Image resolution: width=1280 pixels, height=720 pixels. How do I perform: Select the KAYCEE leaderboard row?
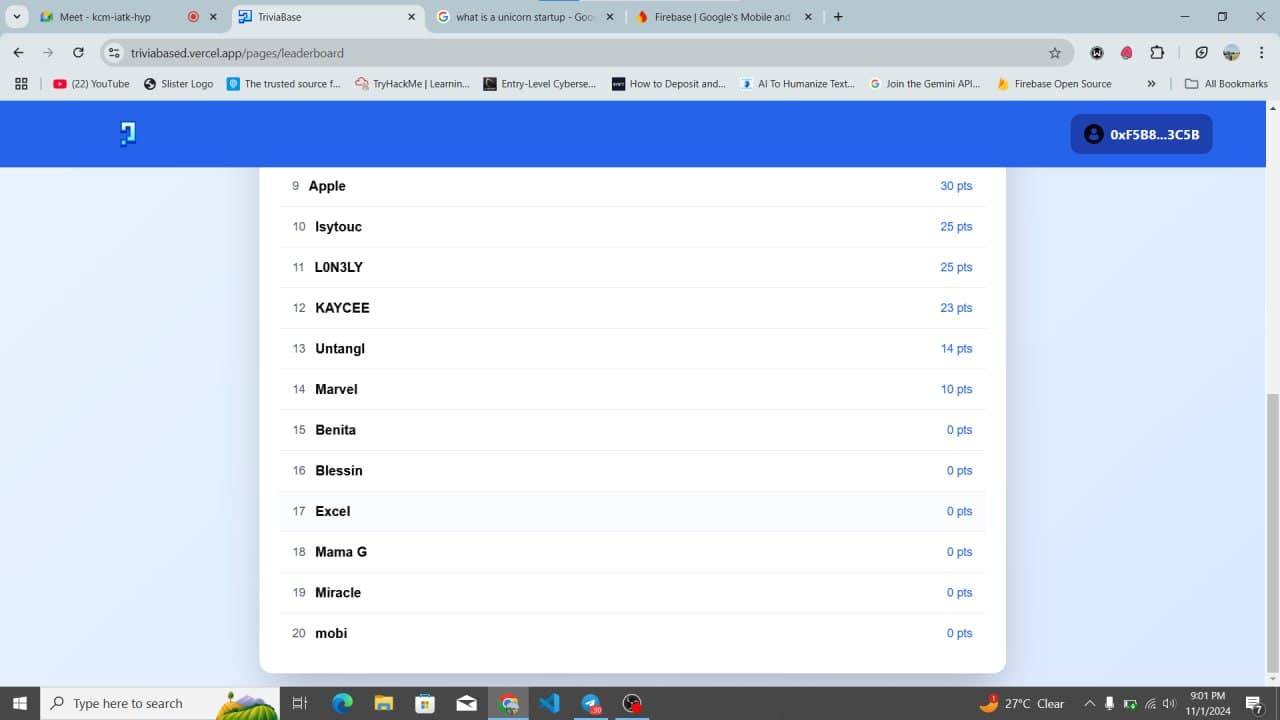pos(632,308)
